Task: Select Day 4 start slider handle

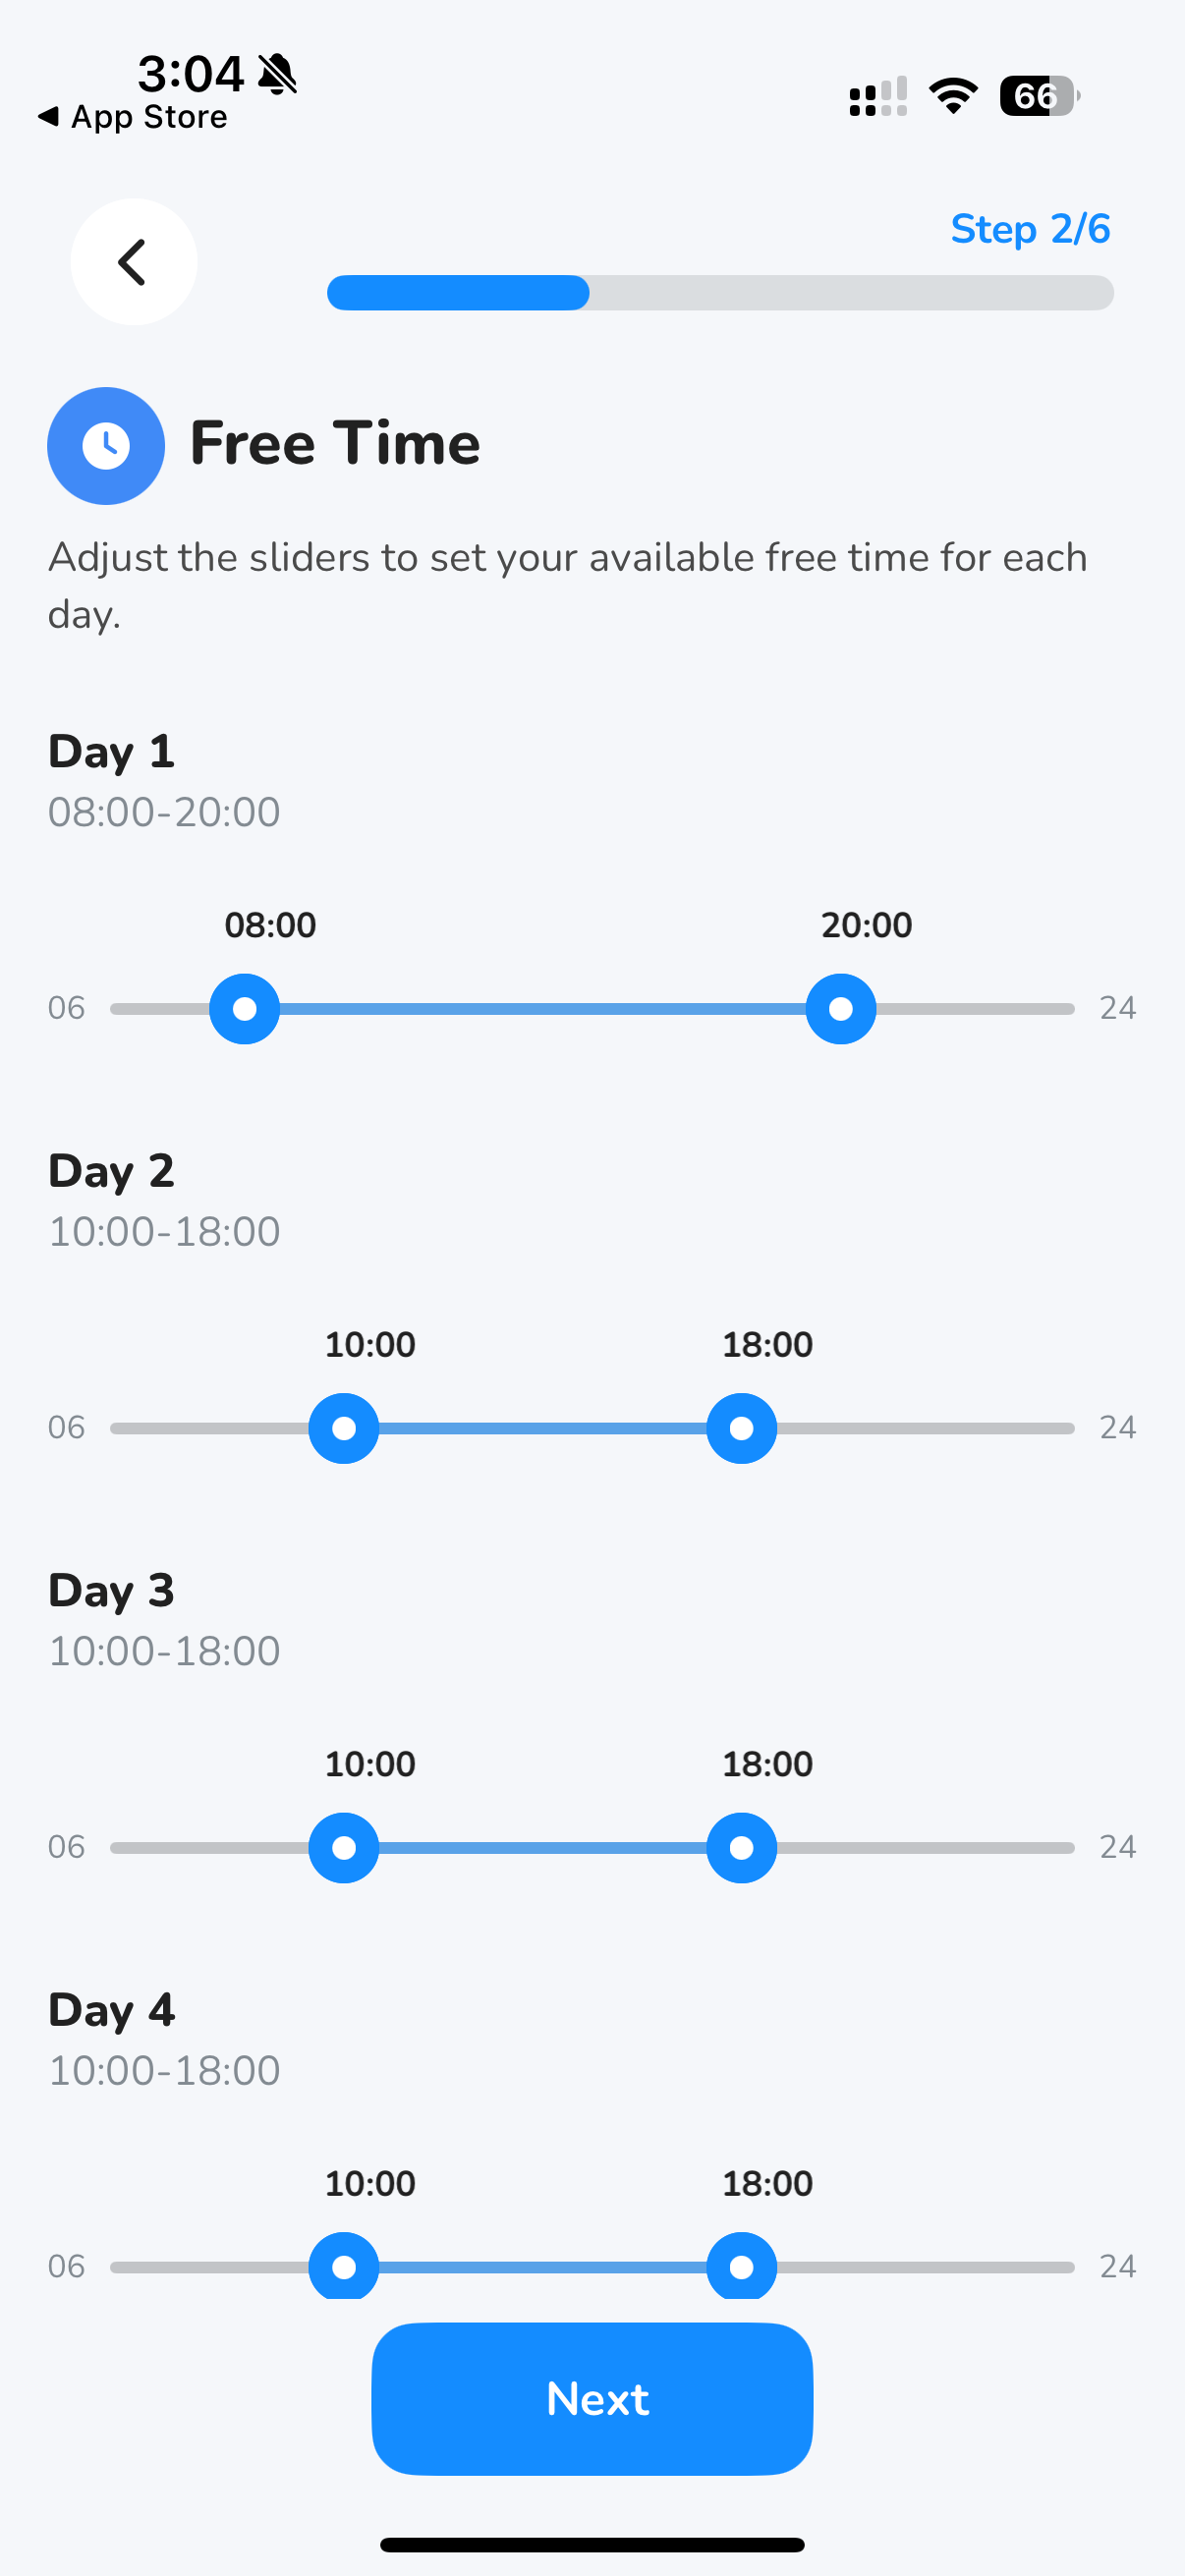Action: (344, 2266)
